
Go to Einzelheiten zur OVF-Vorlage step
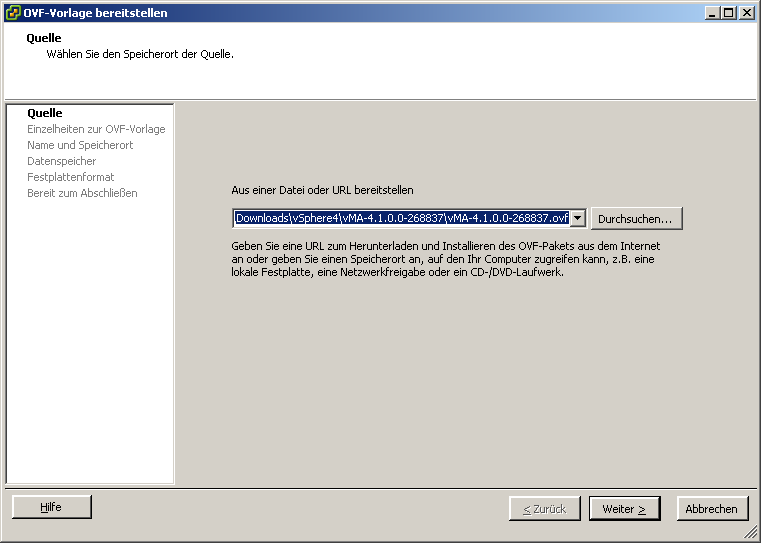pos(96,129)
